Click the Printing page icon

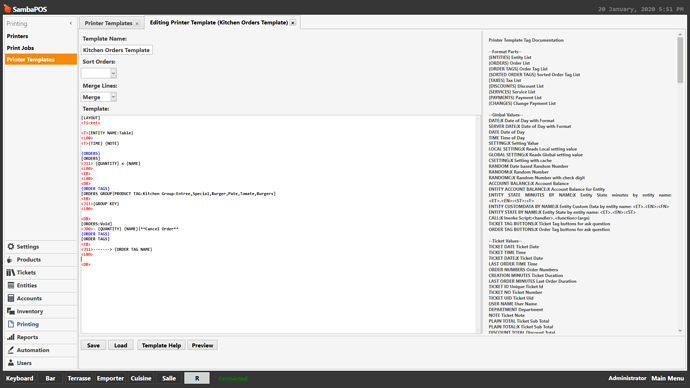11,324
